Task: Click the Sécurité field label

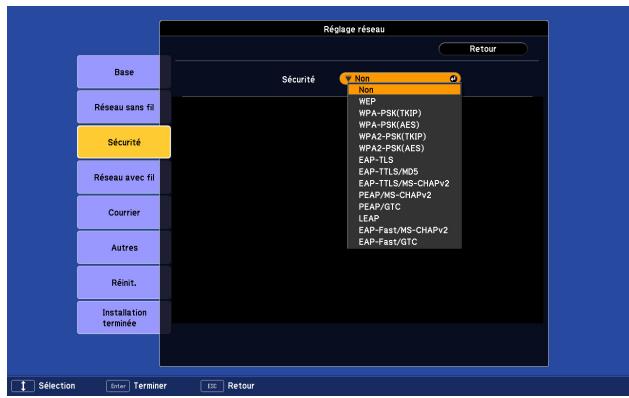Action: pos(298,79)
